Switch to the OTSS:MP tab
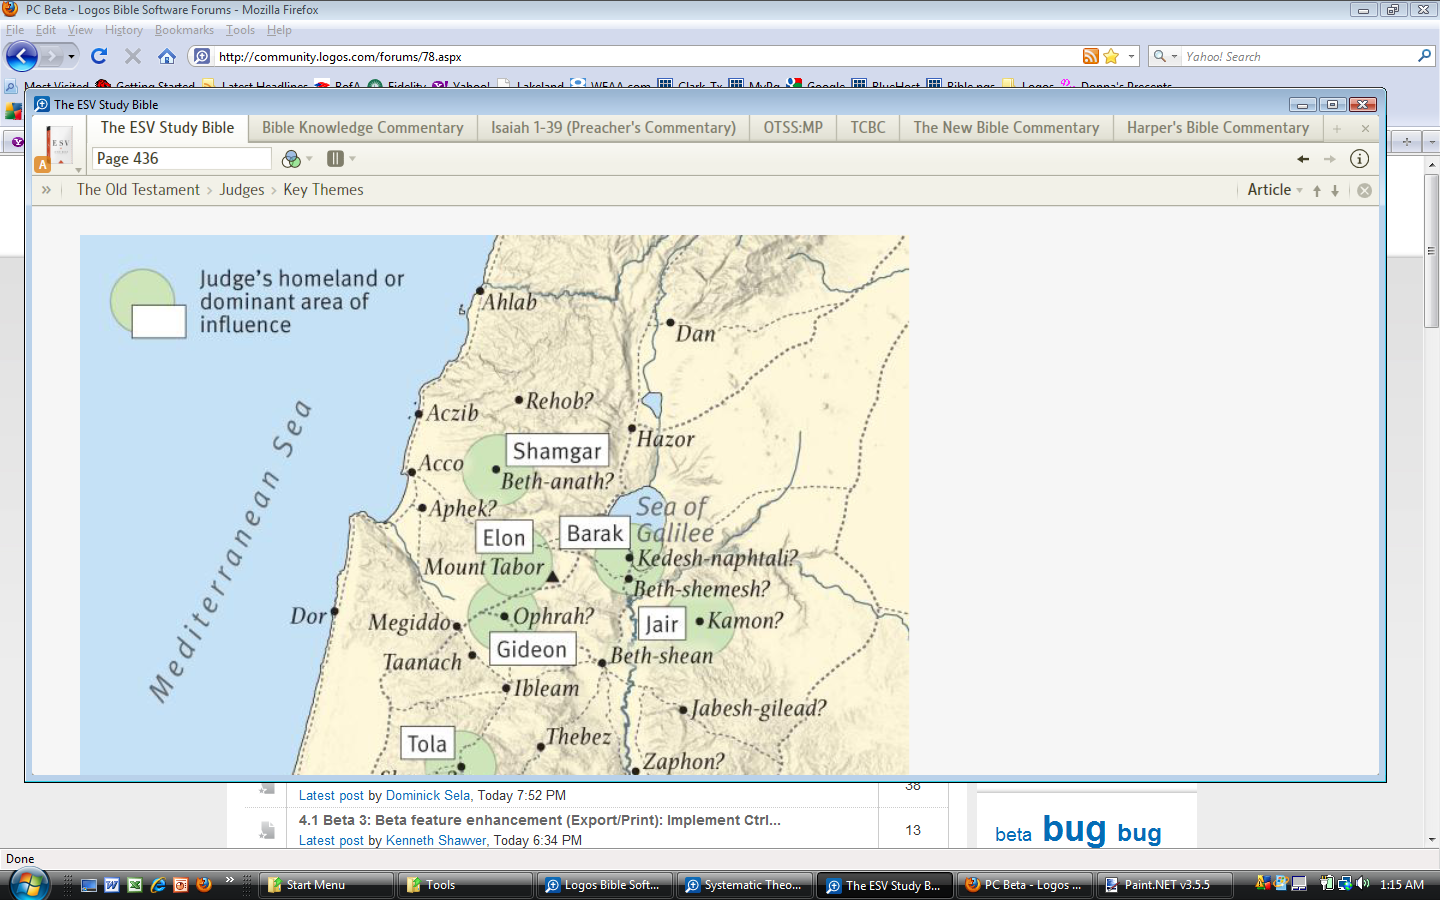 click(x=793, y=128)
